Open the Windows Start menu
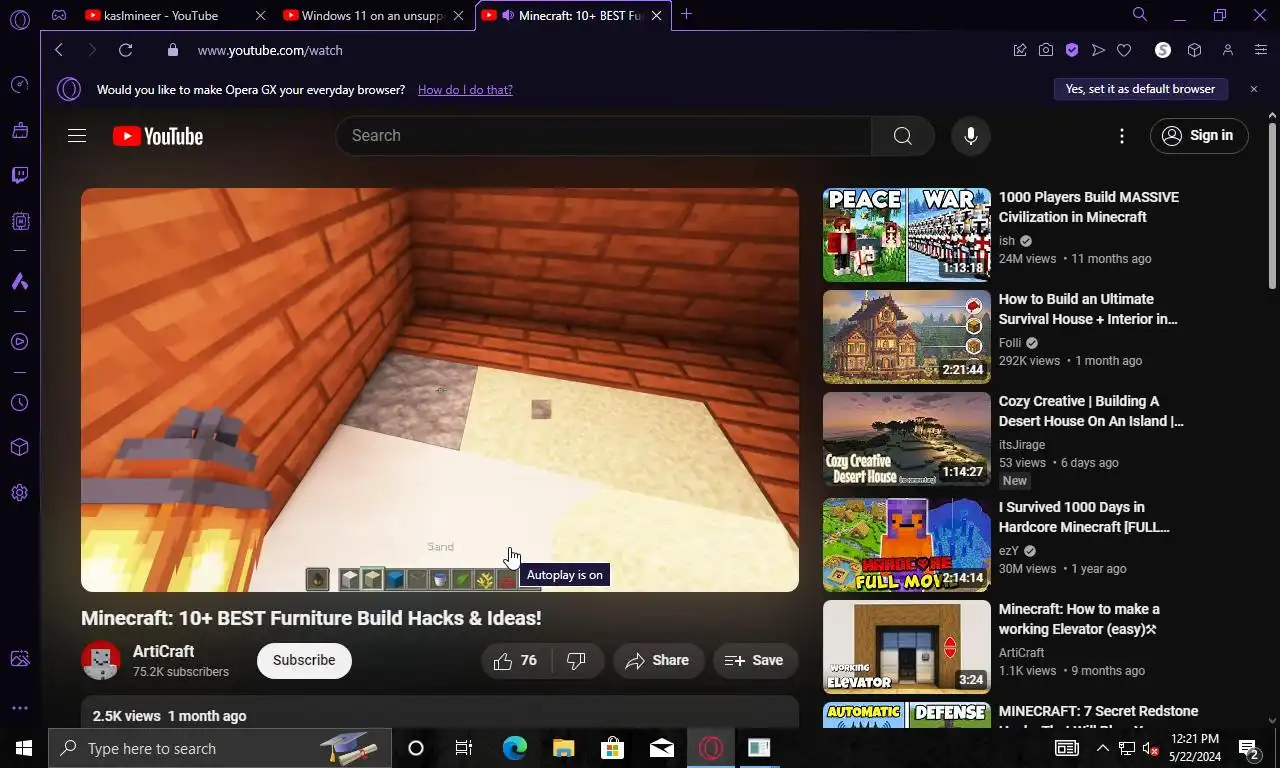This screenshot has height=768, width=1280. click(x=23, y=748)
